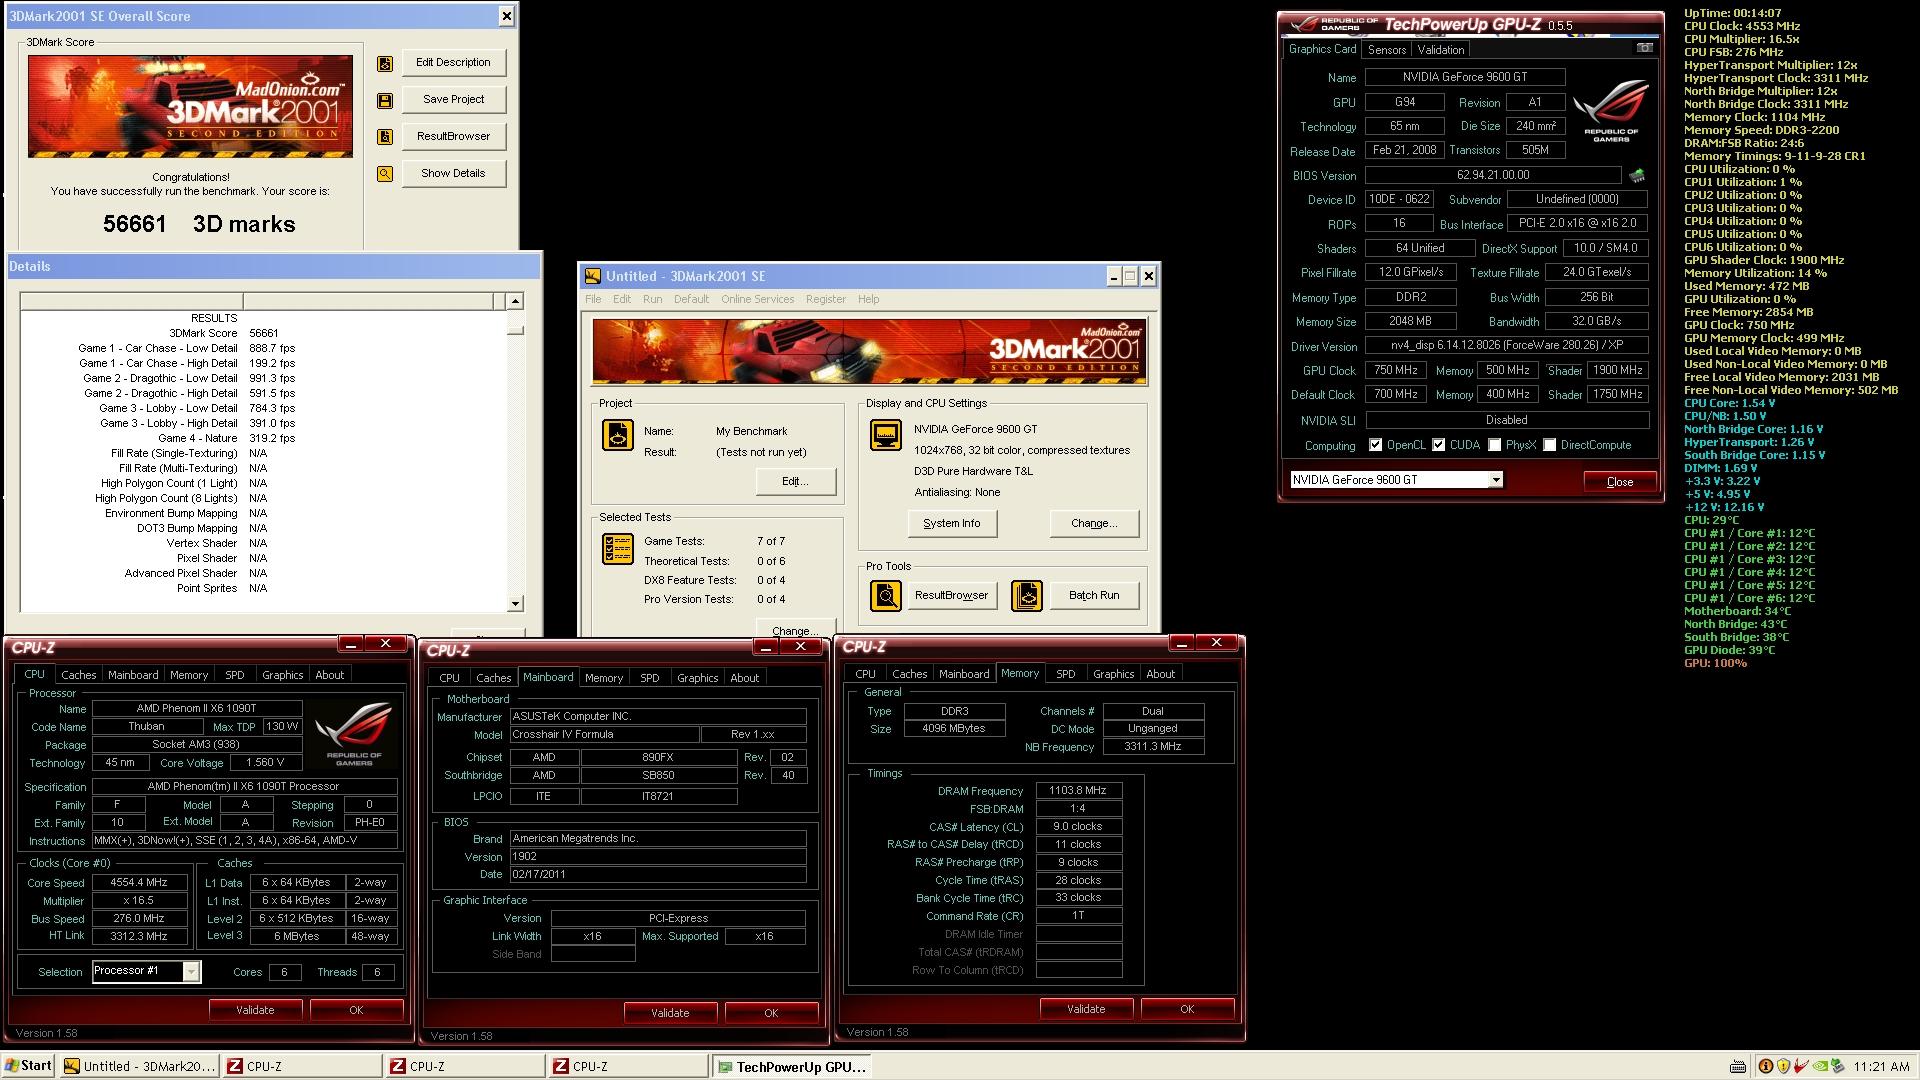Screen dimensions: 1920x1080
Task: Click Validate in the CPU-Z memory window
Action: point(1086,1009)
